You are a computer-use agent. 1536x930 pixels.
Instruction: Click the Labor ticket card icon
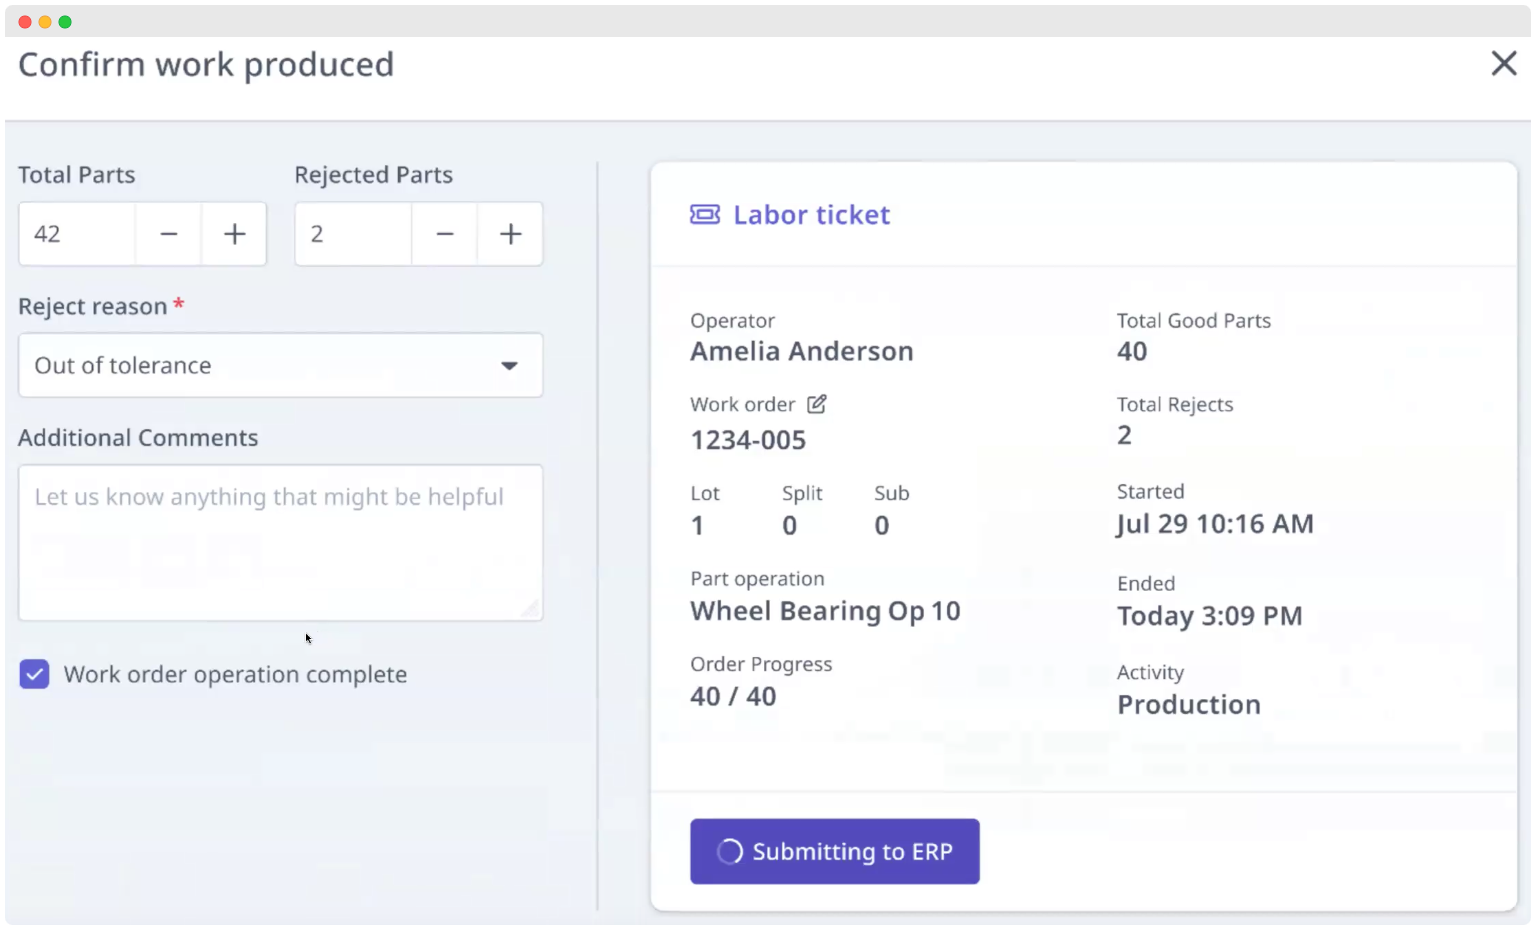(706, 214)
